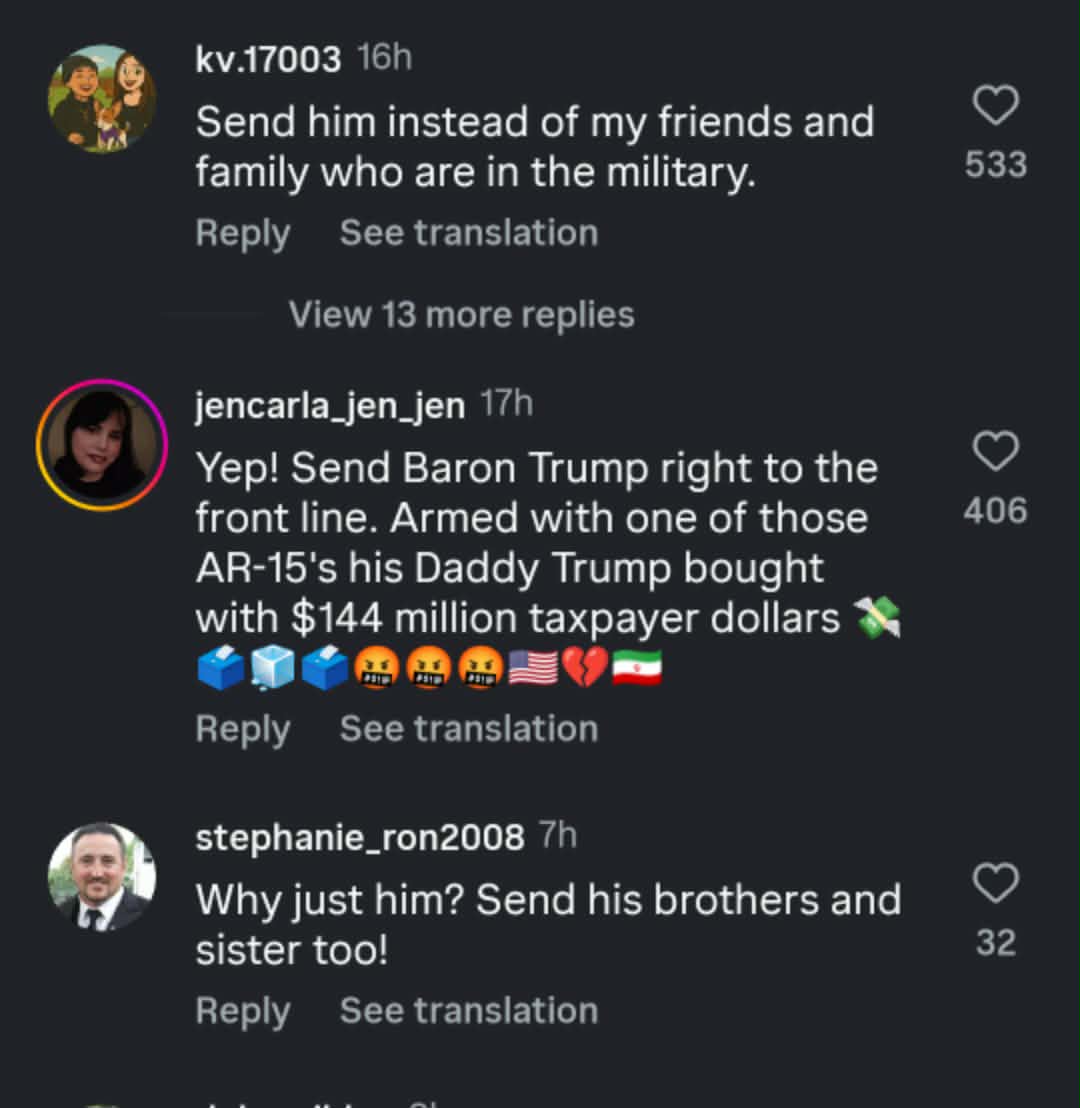The height and width of the screenshot is (1108, 1080).
Task: Tap the money-with-wings emoji in the comment
Action: 879,620
